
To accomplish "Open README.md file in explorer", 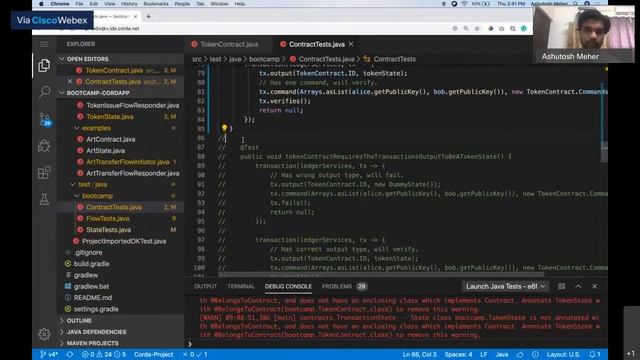I will pyautogui.click(x=93, y=298).
